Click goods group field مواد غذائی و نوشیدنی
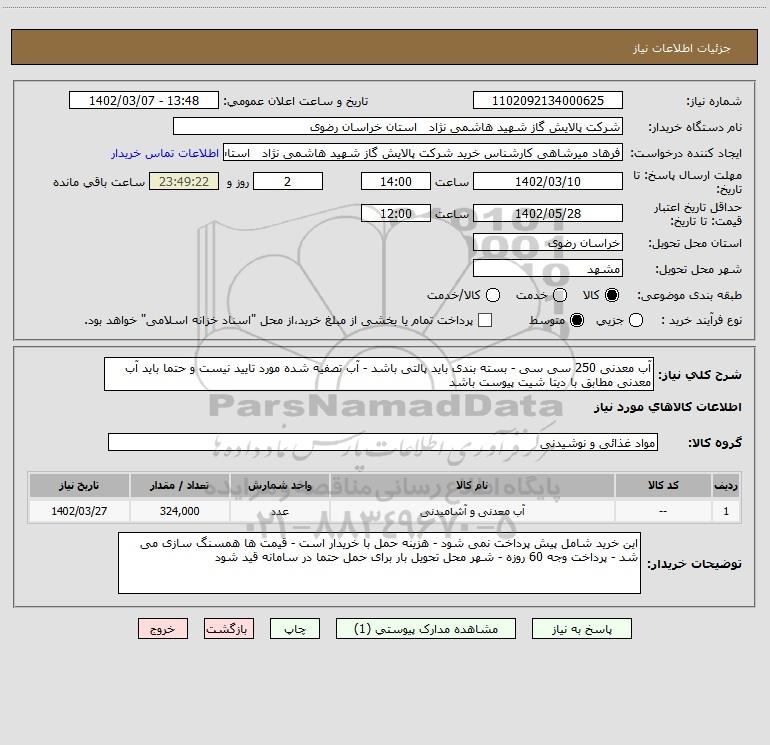Image resolution: width=770 pixels, height=745 pixels. (383, 442)
